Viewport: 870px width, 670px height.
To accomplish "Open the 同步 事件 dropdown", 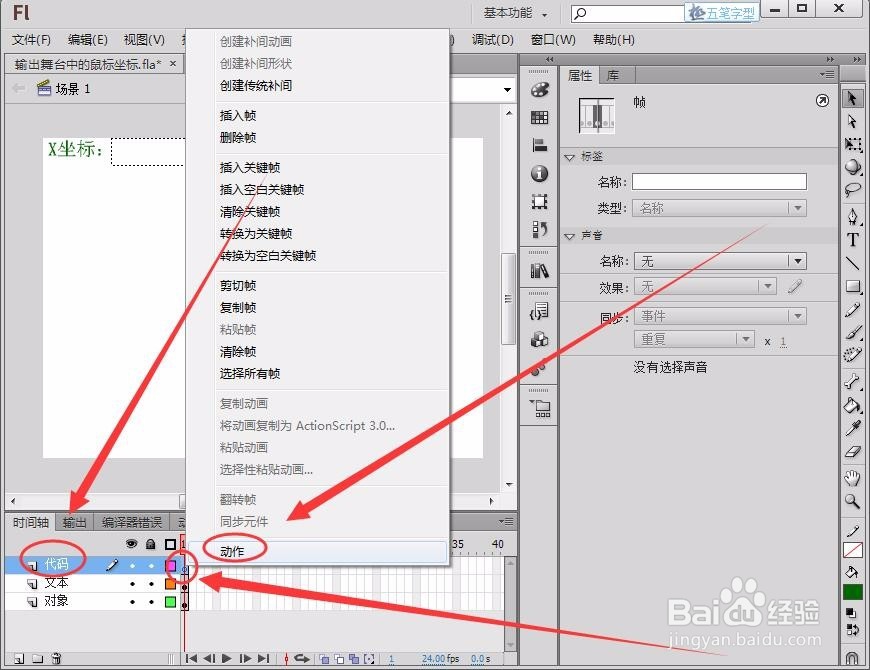I will click(x=720, y=316).
